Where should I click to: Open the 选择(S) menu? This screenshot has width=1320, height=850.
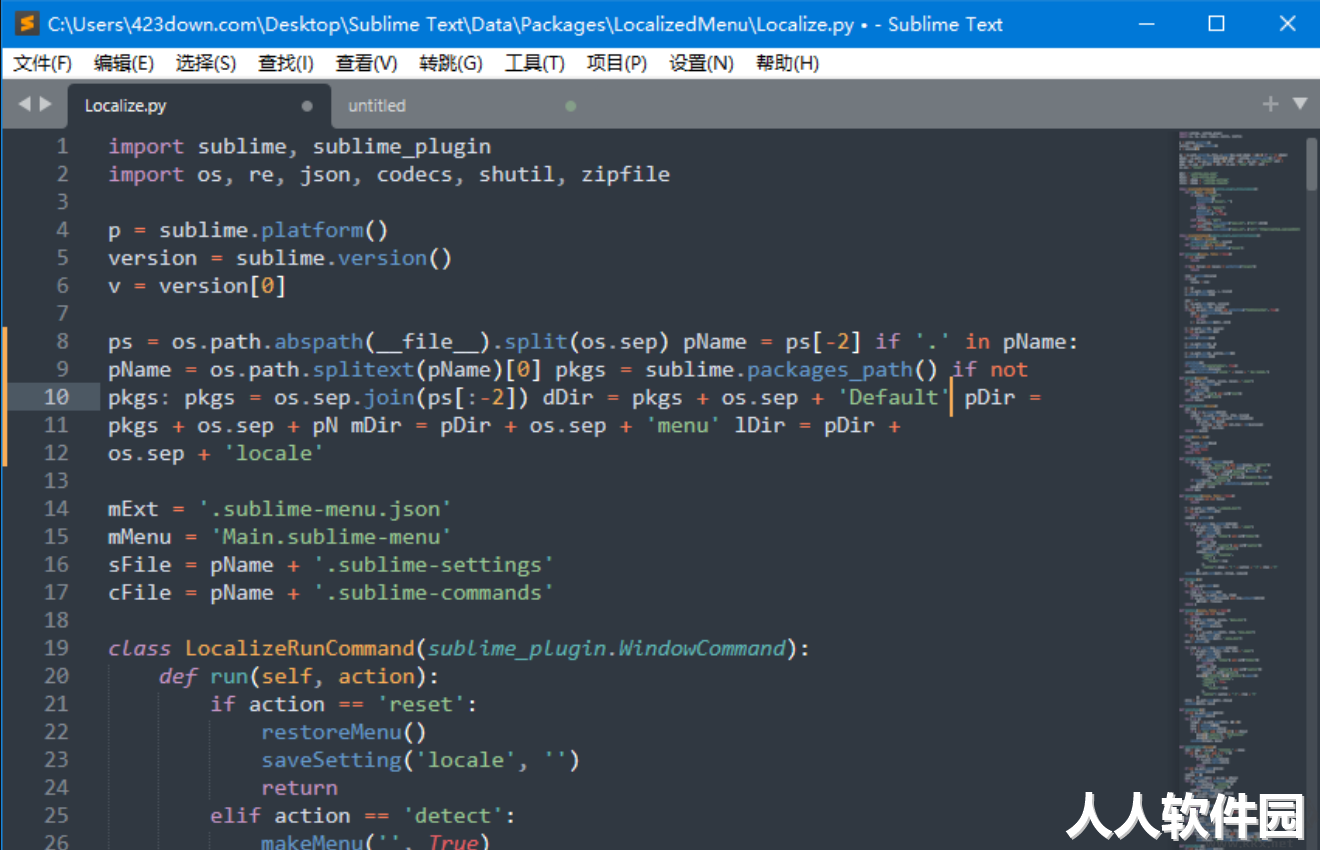(x=206, y=63)
